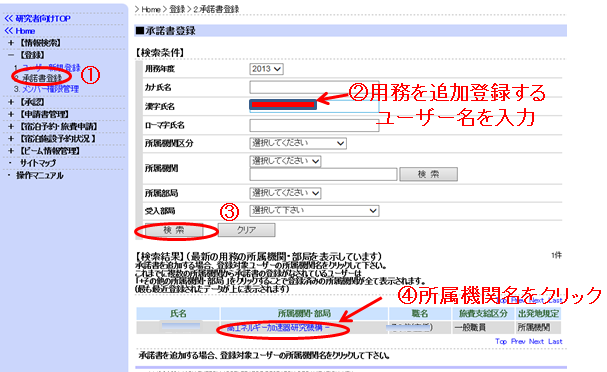Click the ローマ字氏名 input field
The image size is (607, 372).
click(314, 125)
